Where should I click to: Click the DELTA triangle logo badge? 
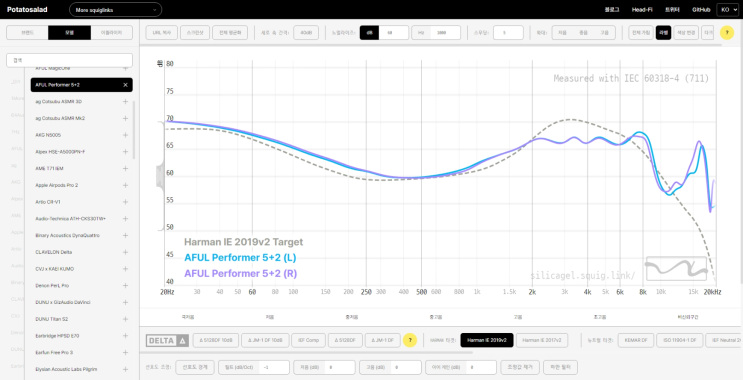(x=168, y=340)
